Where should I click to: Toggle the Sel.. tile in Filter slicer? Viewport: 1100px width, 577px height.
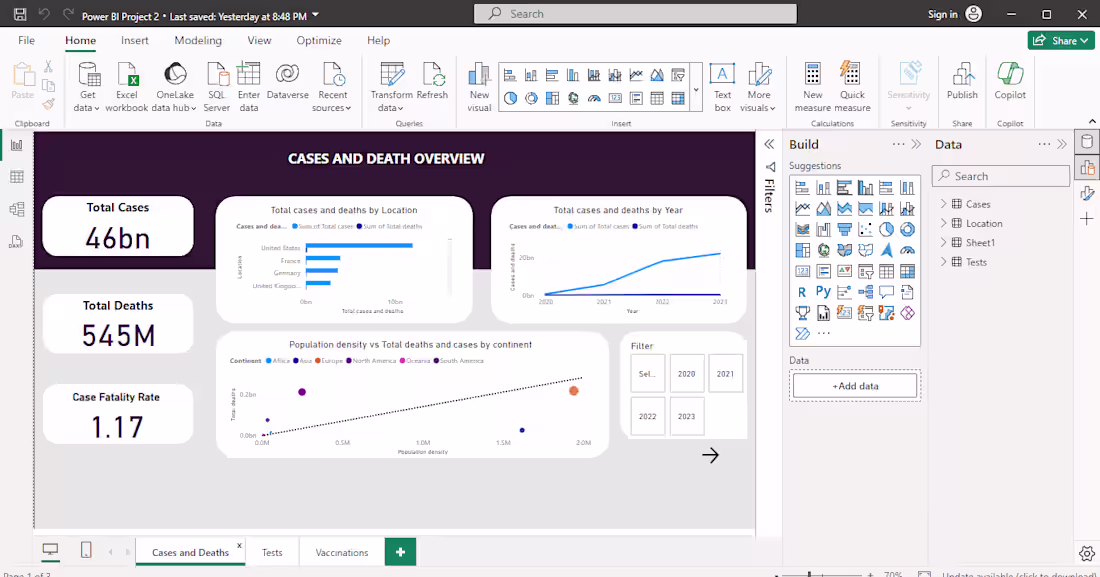(x=648, y=374)
